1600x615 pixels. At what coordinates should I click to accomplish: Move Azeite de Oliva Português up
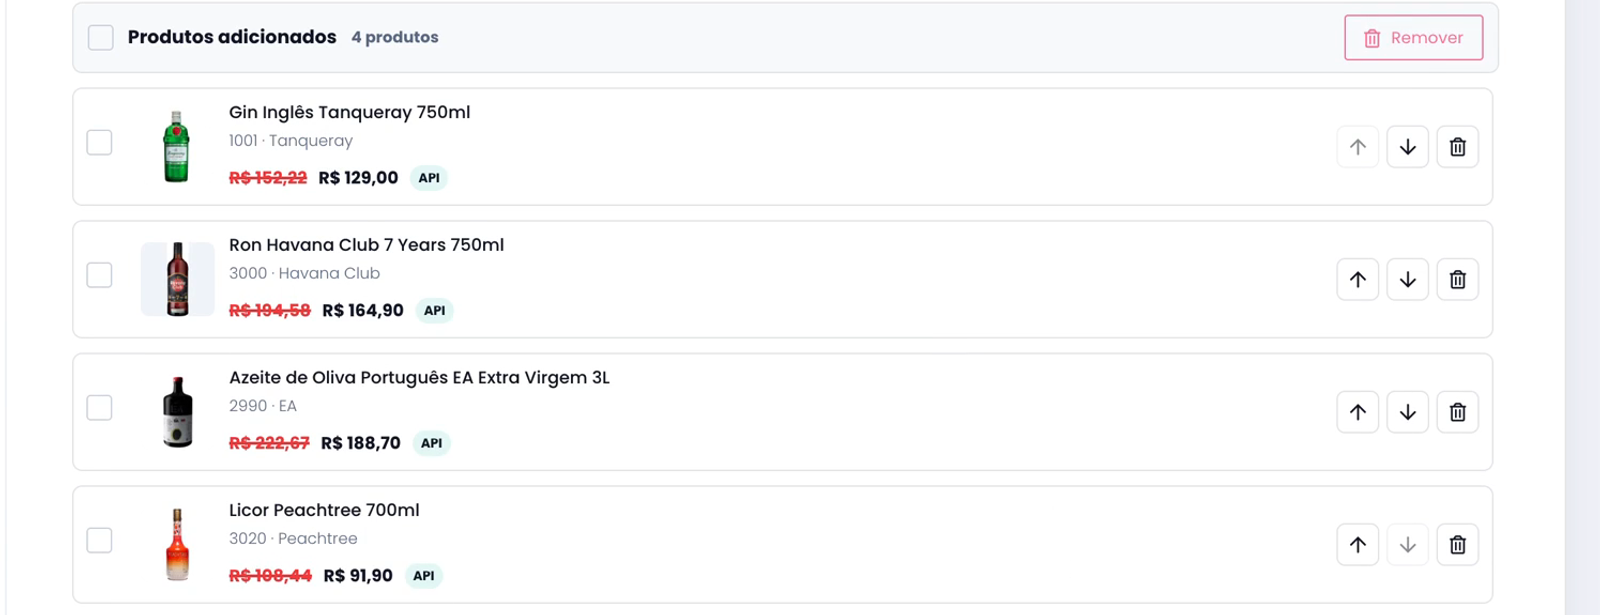(x=1357, y=412)
